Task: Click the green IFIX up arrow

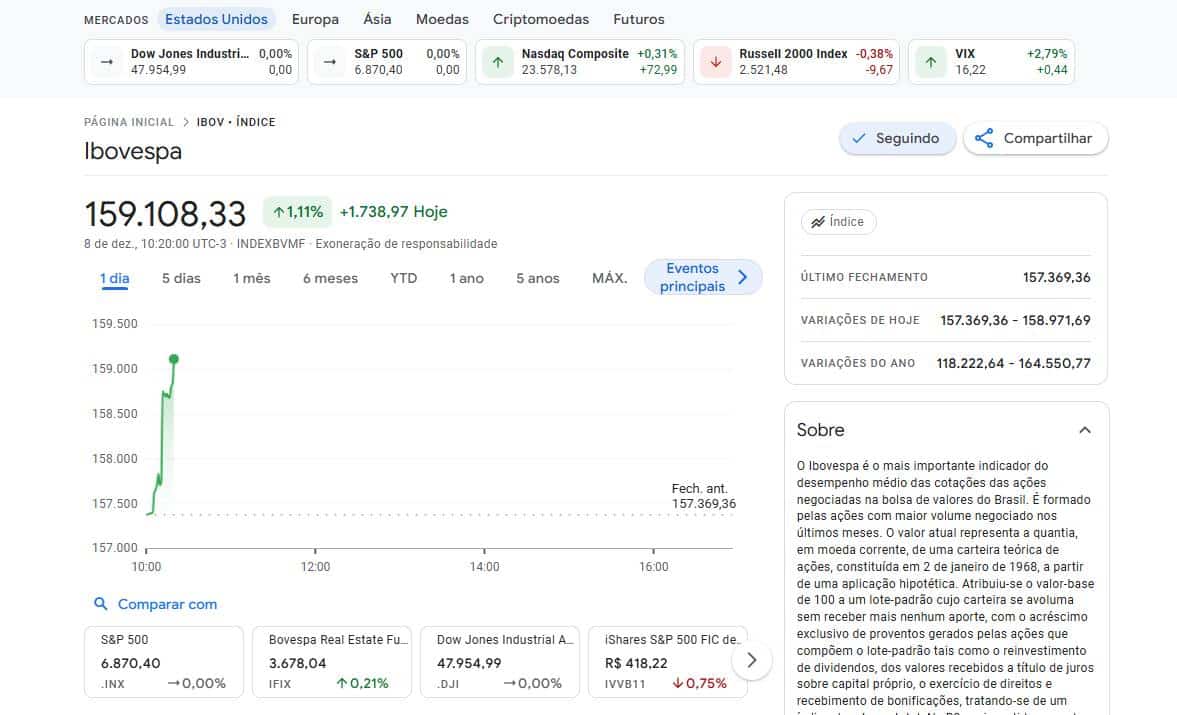Action: (342, 683)
